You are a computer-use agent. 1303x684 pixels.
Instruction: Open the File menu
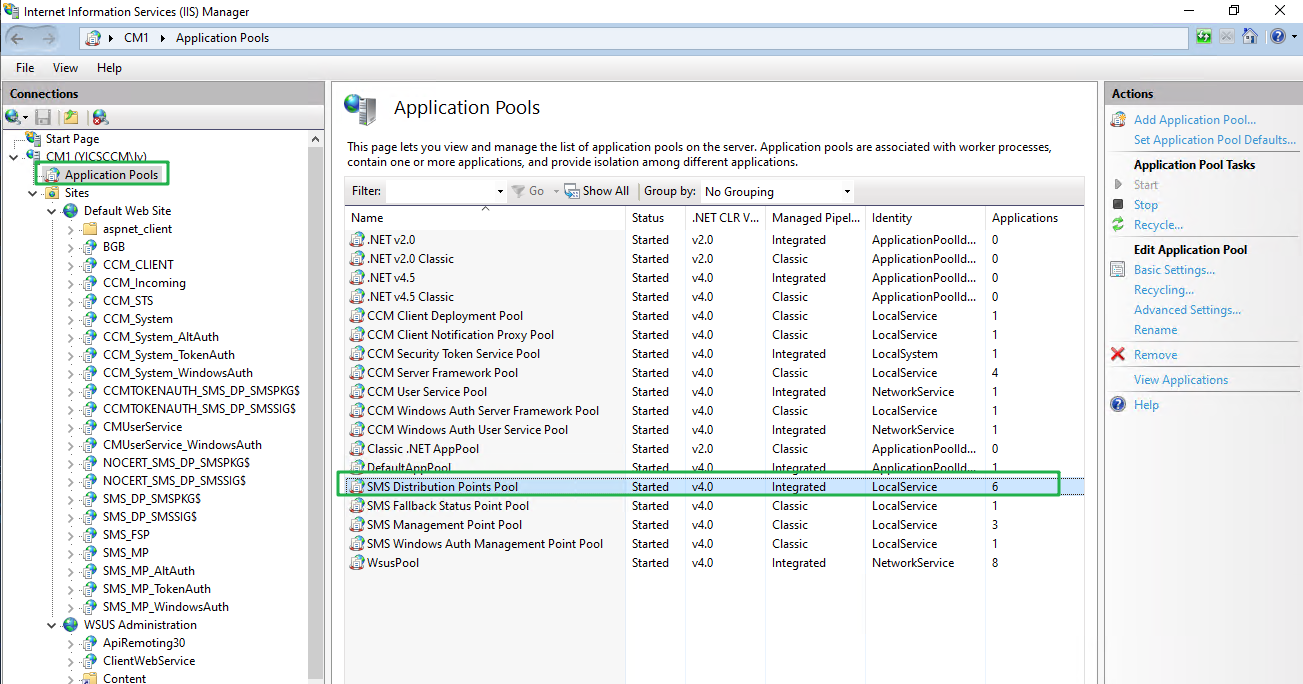pos(25,68)
